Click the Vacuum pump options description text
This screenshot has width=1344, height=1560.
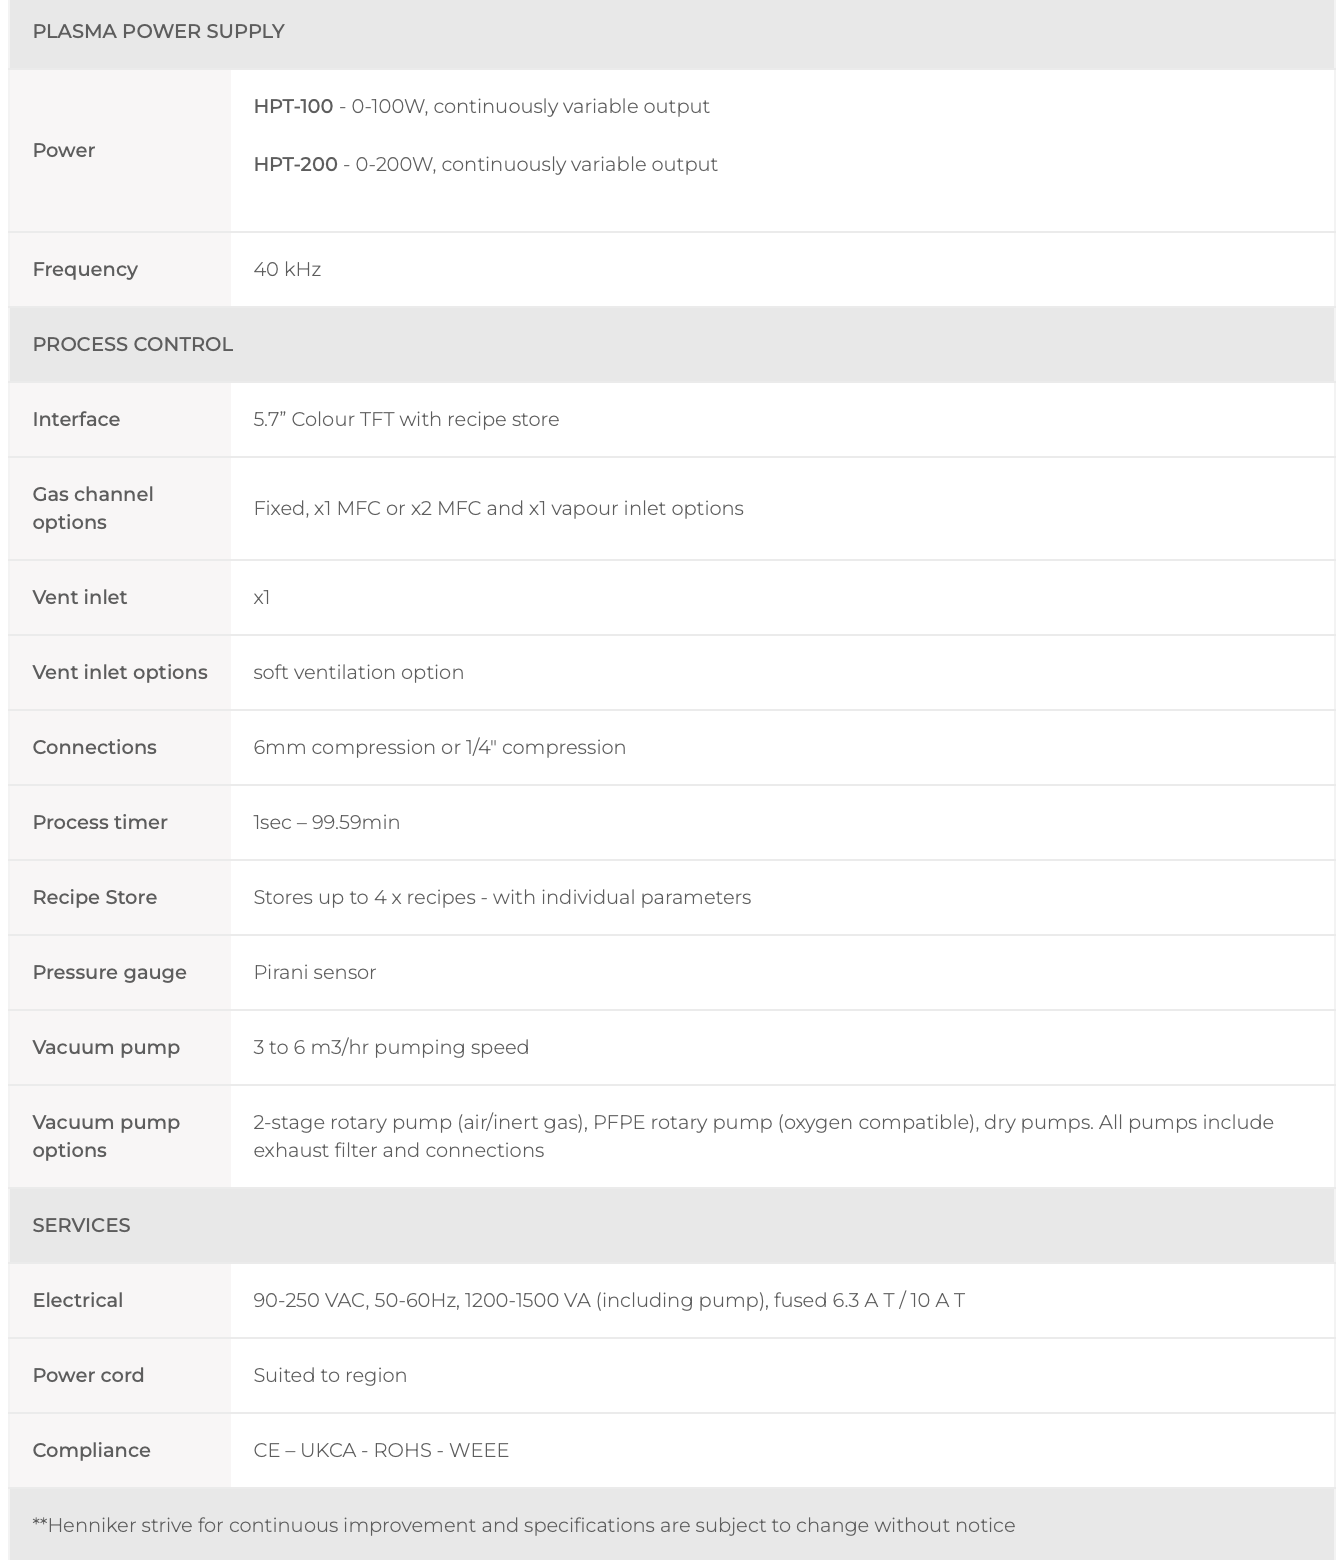pyautogui.click(x=763, y=1136)
